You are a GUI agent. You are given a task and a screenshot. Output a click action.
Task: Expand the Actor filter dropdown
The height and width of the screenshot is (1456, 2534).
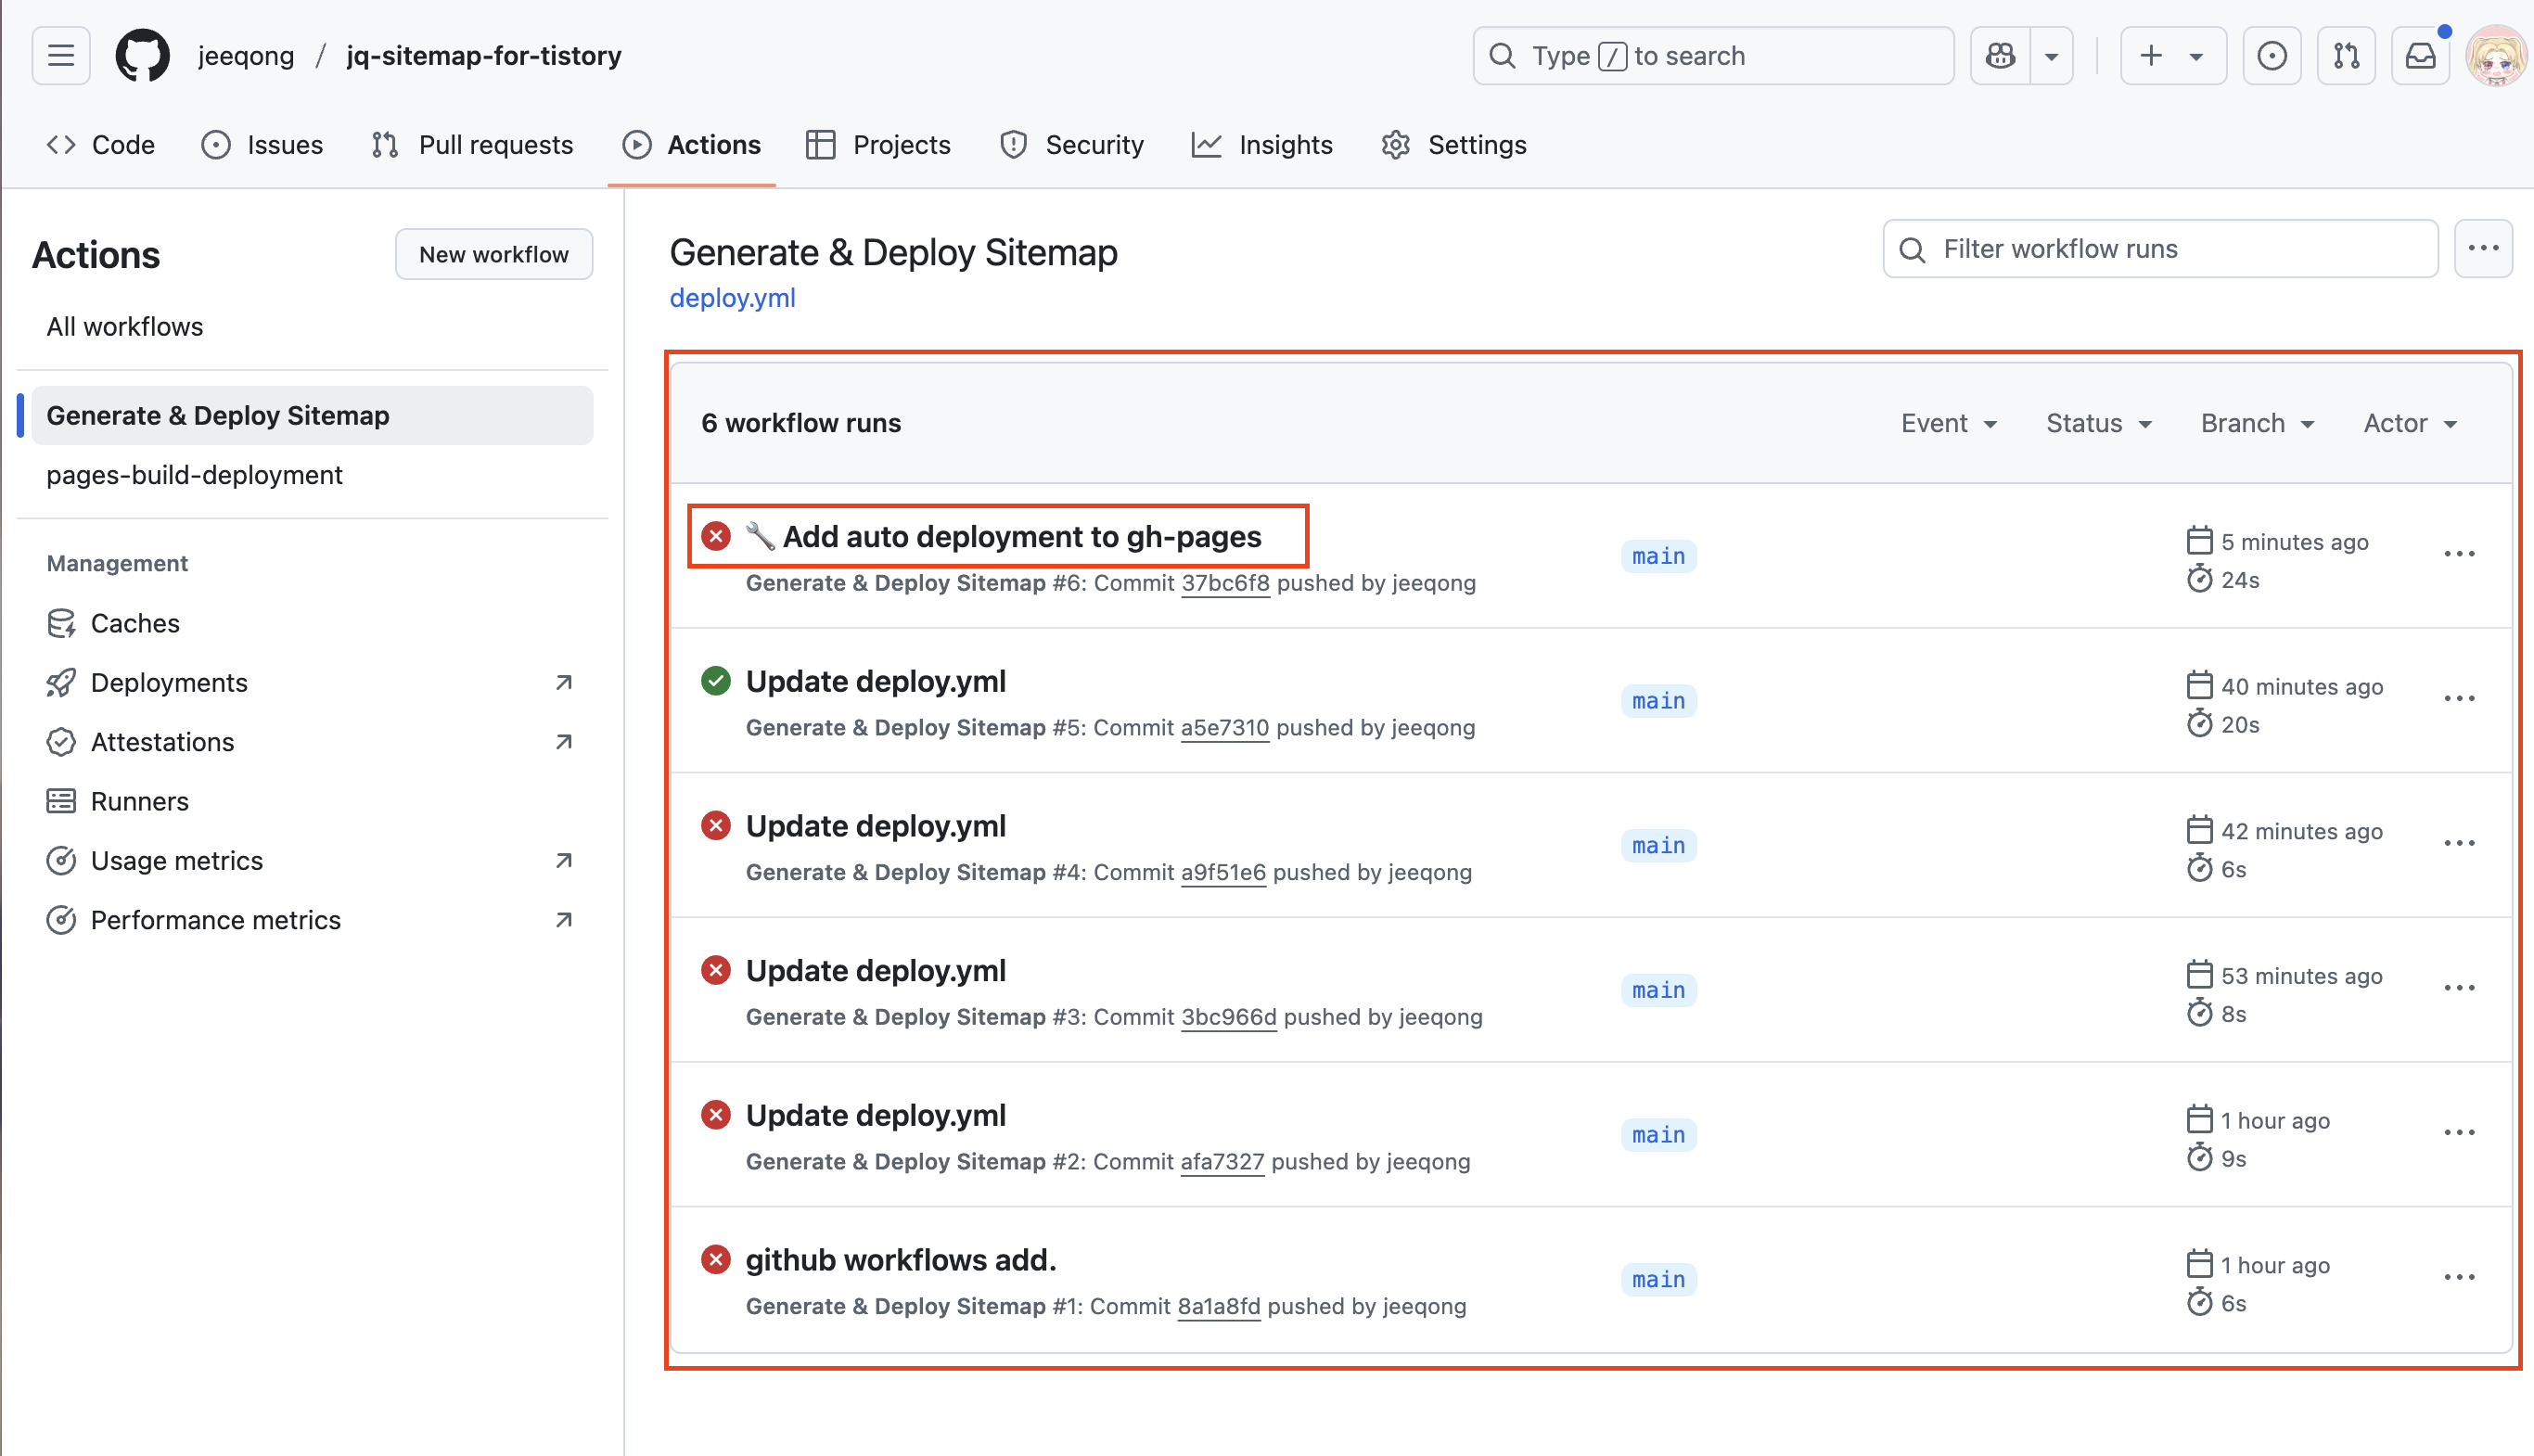pos(2410,423)
